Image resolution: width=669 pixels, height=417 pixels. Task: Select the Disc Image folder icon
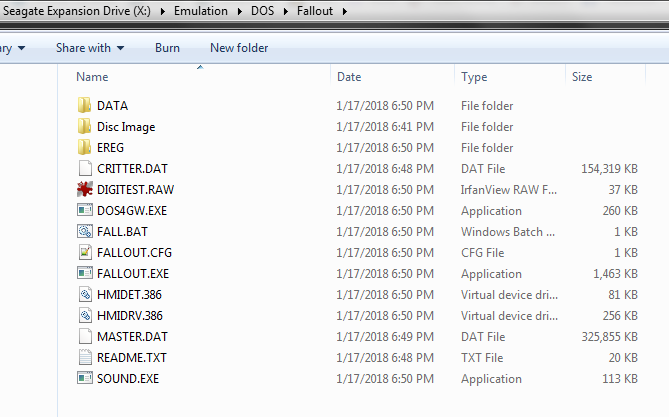tap(84, 126)
